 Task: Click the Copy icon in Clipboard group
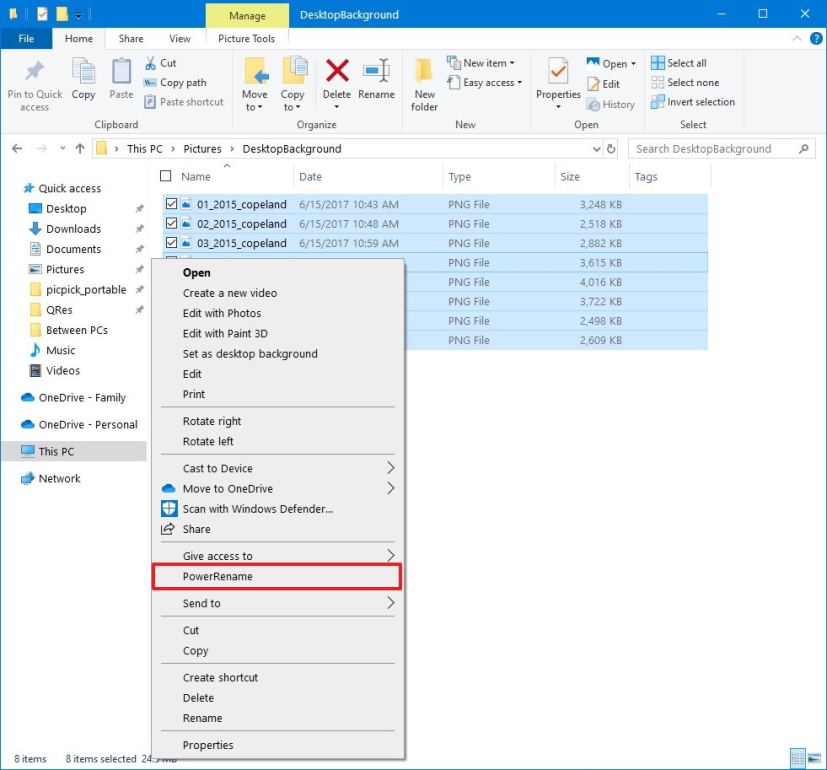coord(83,71)
